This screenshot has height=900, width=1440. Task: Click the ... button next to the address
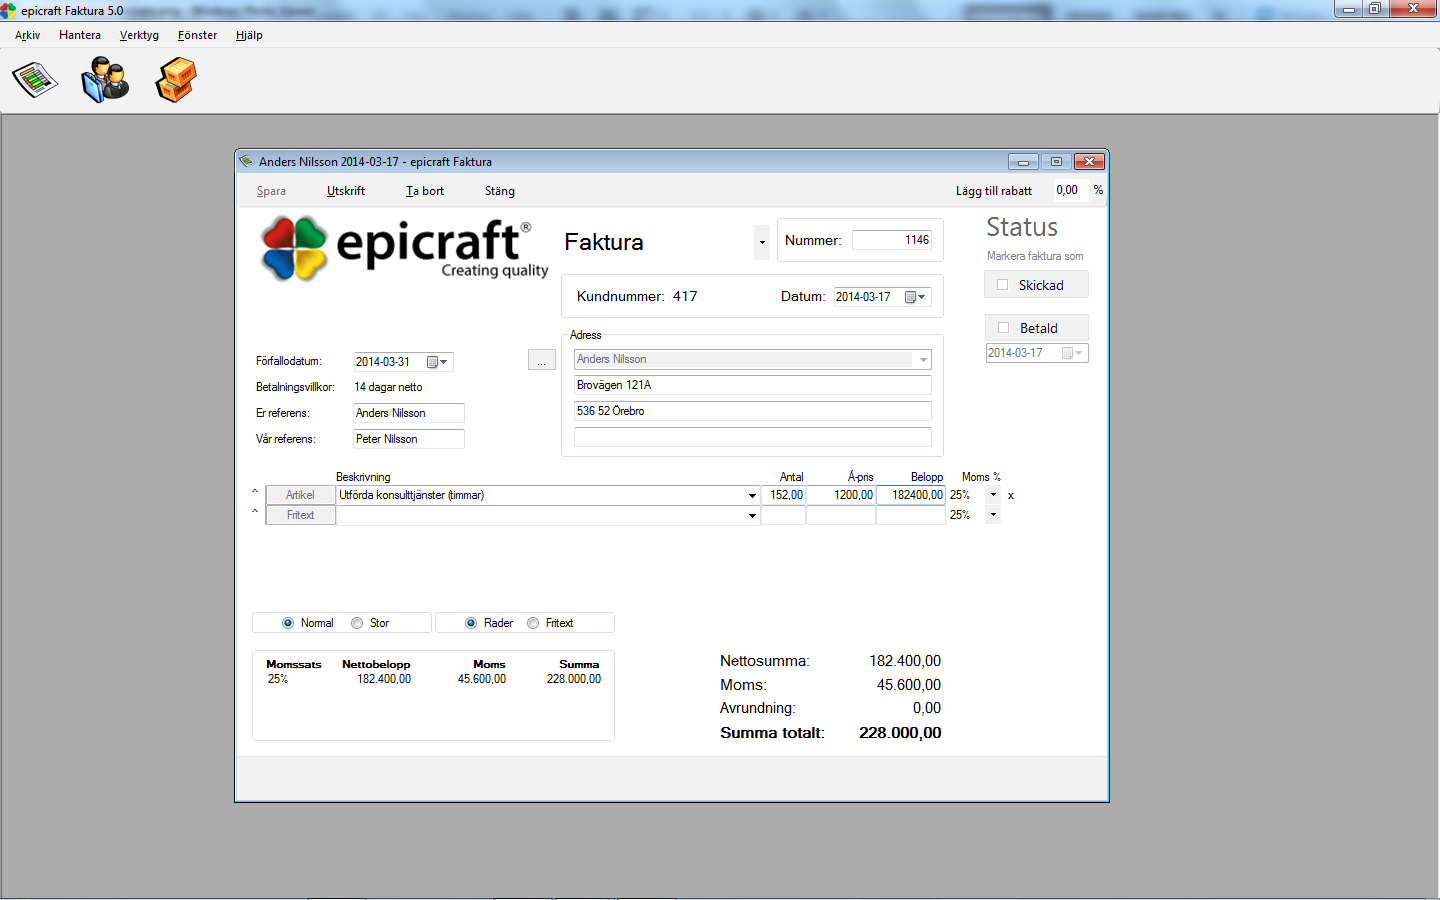click(x=541, y=359)
